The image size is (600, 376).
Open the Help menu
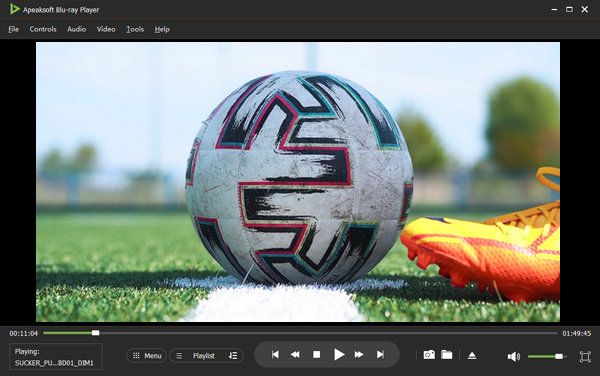[162, 29]
